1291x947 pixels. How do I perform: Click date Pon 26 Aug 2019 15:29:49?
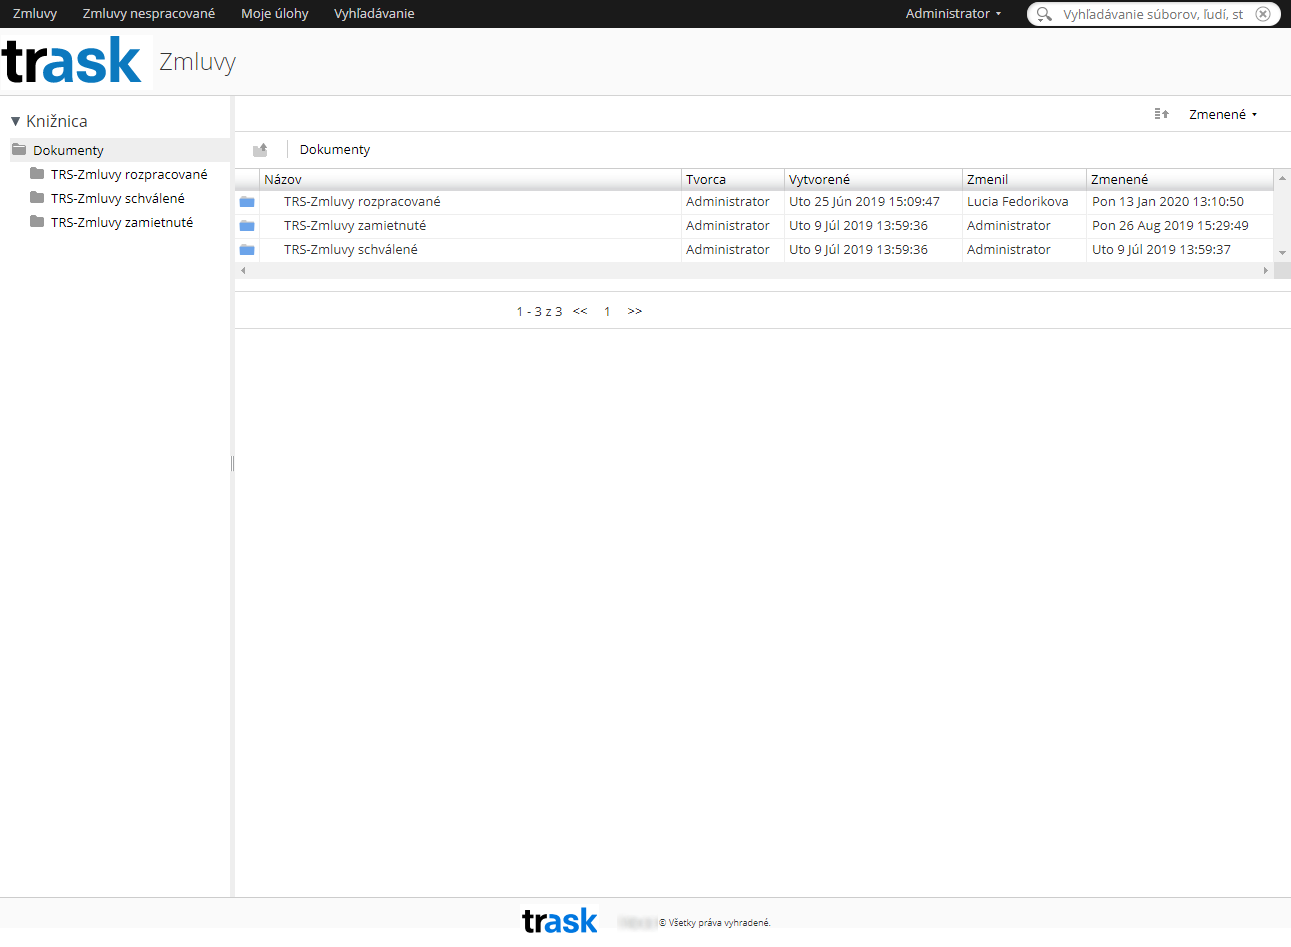1170,225
